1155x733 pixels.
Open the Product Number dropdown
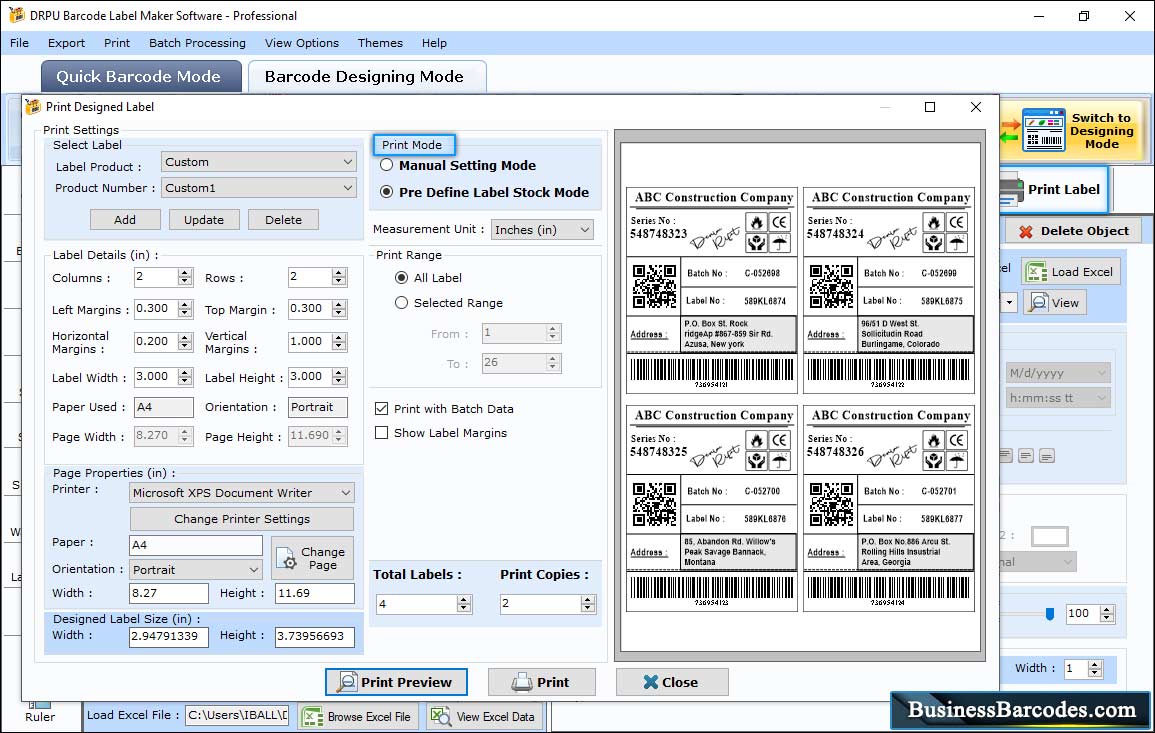coord(259,188)
